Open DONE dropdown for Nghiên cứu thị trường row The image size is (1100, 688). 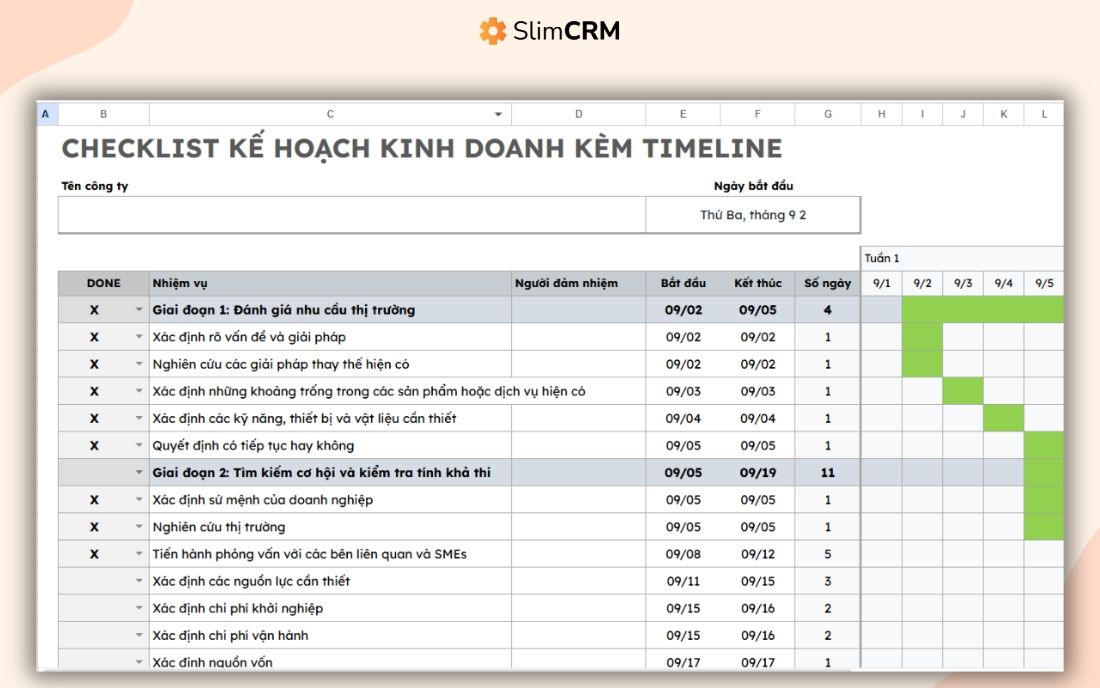coord(139,527)
